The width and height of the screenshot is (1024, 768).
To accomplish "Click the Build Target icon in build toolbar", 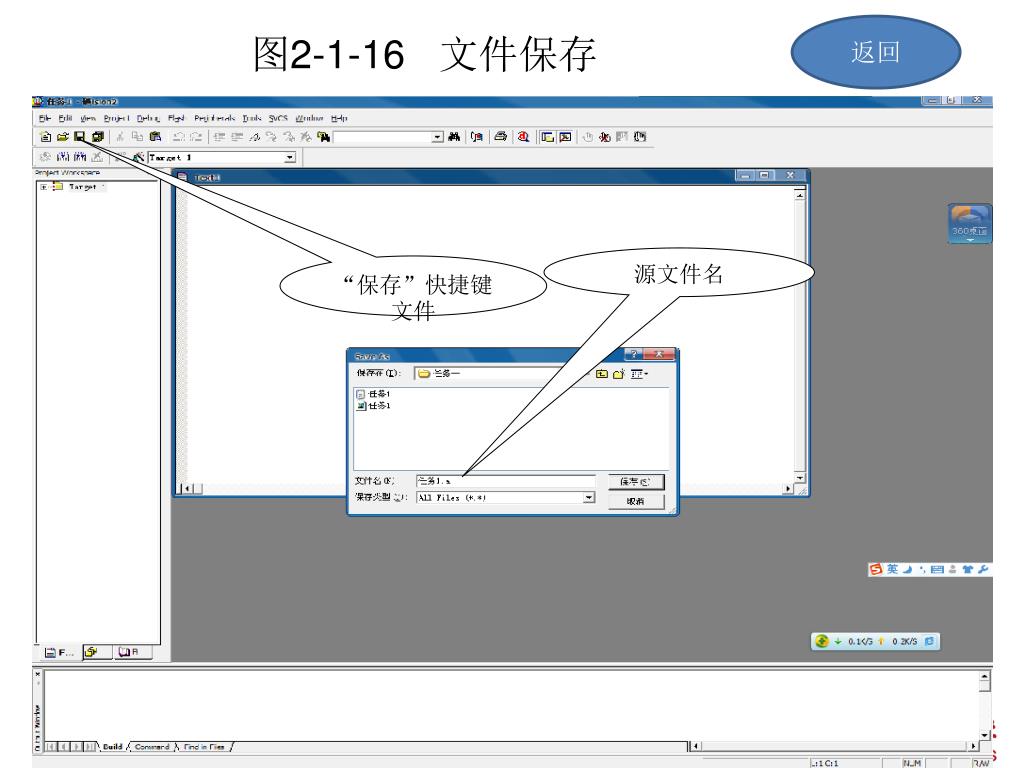I will (63, 157).
